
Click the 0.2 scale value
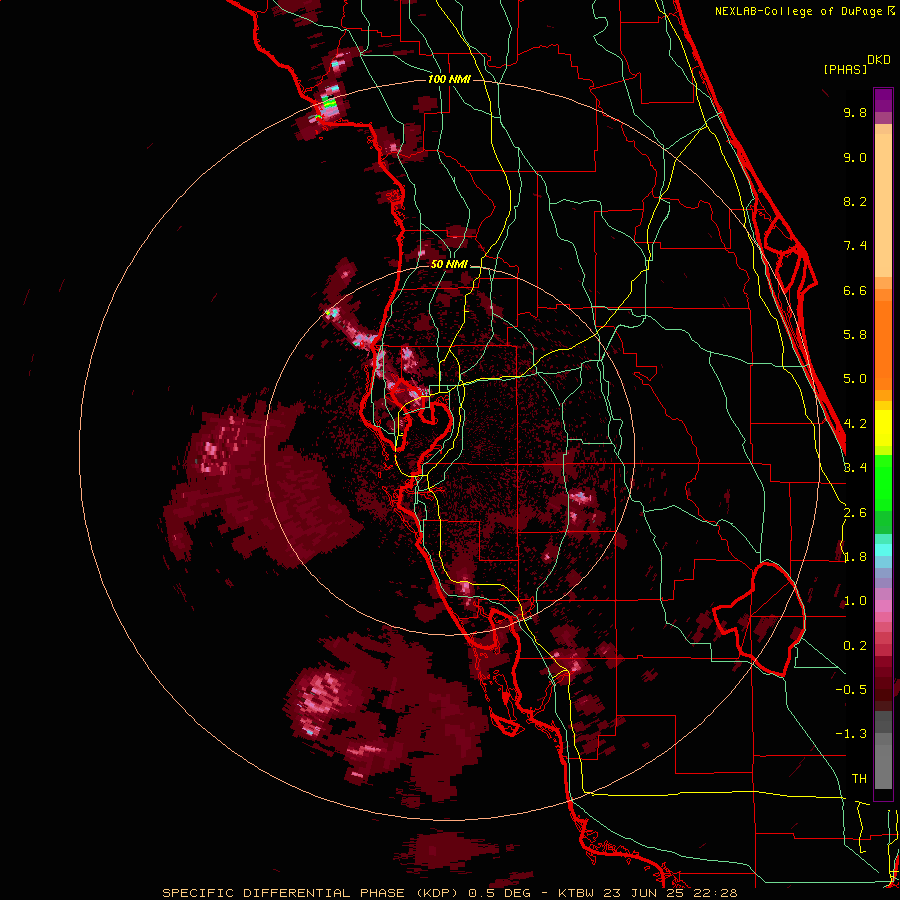coord(855,646)
